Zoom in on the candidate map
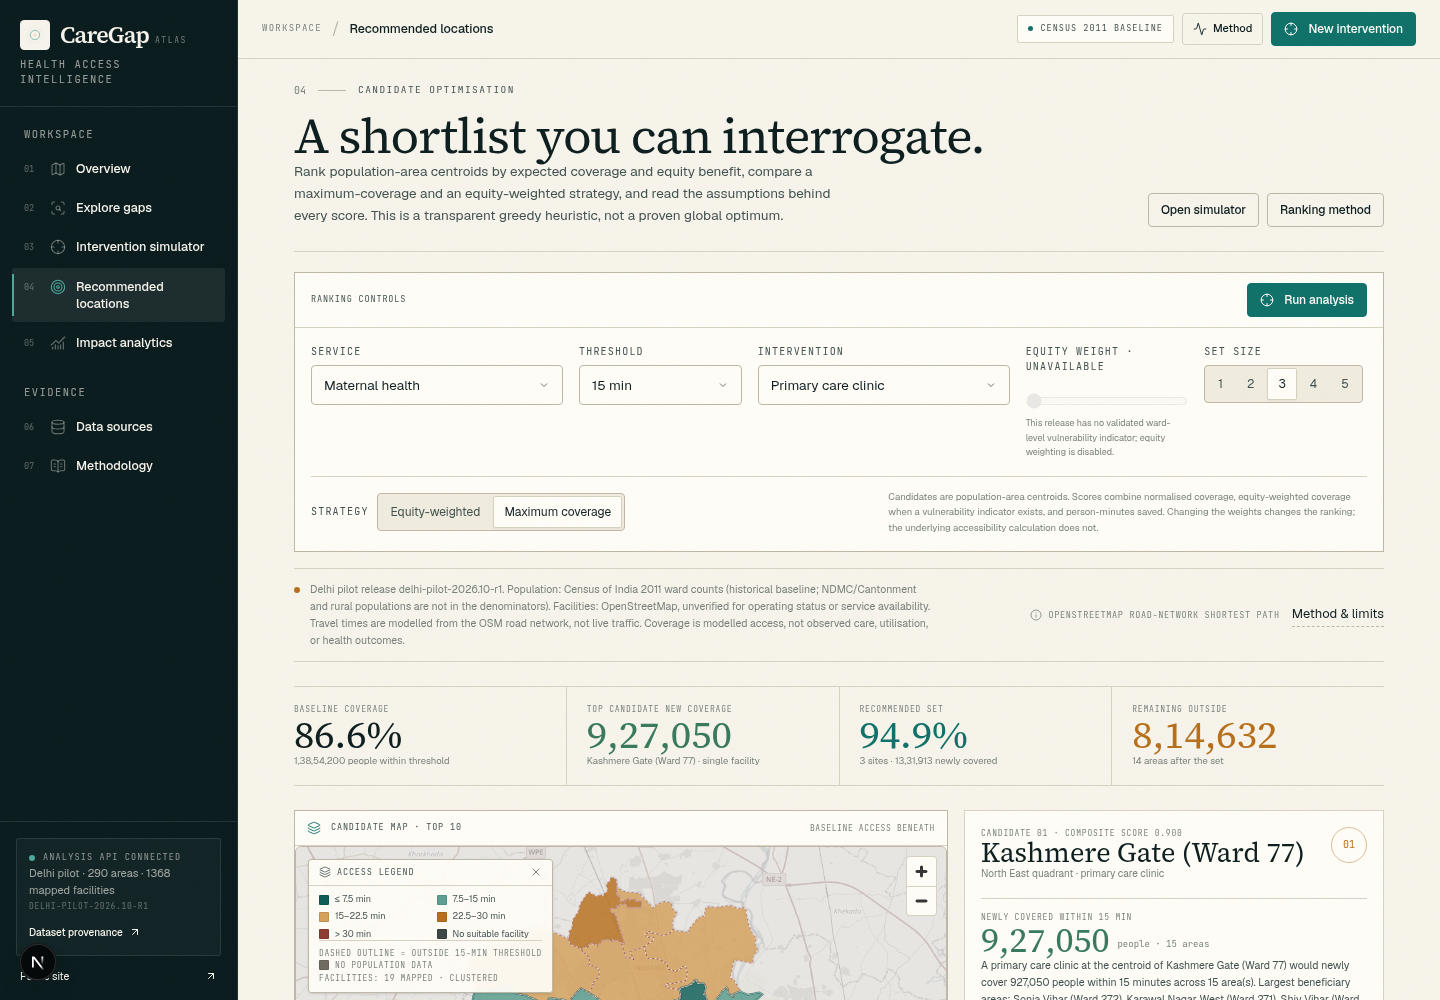Screen dimensions: 1440x1000 point(921,872)
